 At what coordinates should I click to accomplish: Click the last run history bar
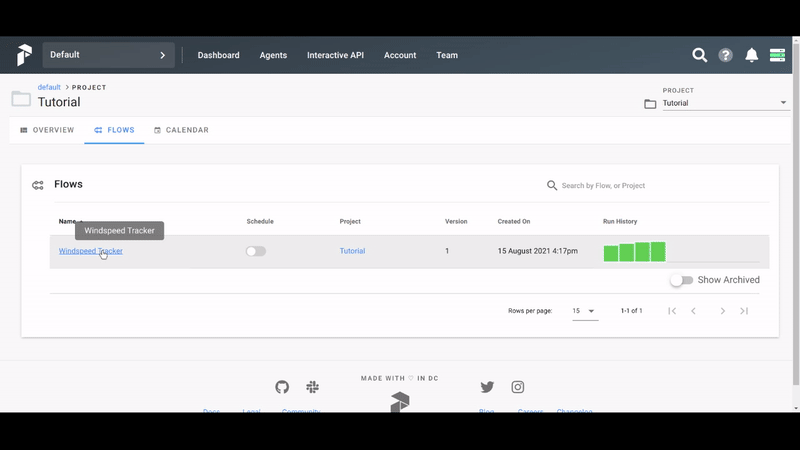[x=658, y=252]
